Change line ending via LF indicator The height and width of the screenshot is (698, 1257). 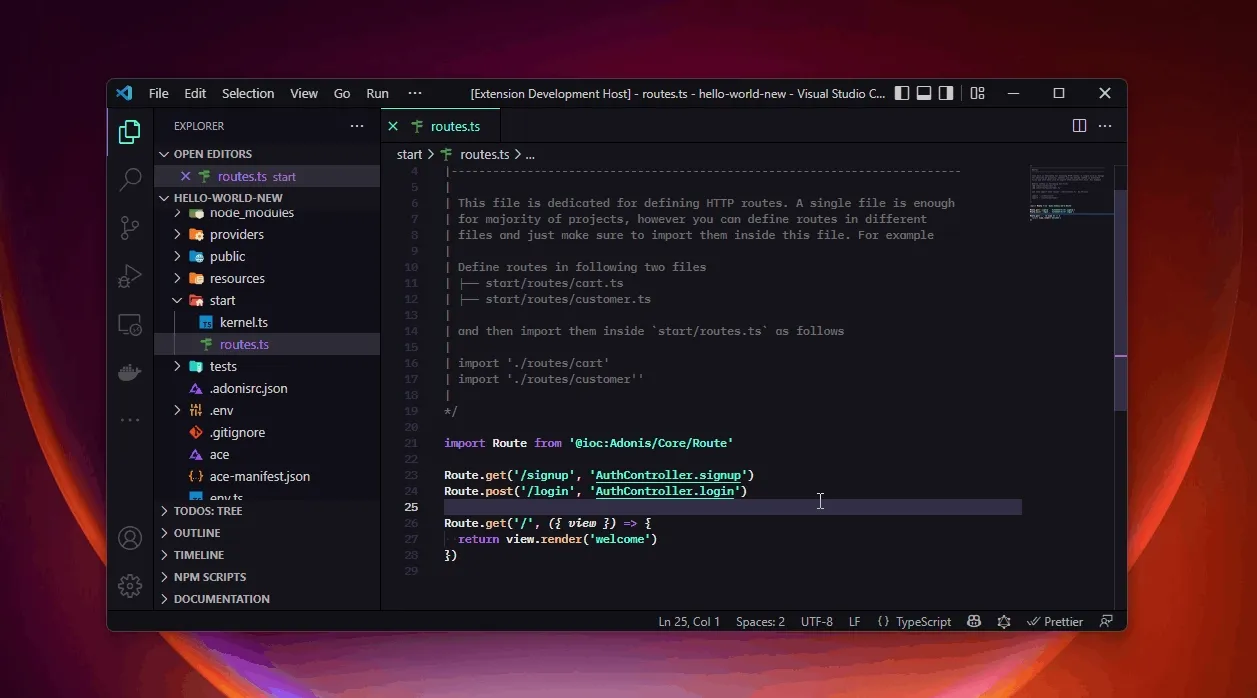pos(854,621)
